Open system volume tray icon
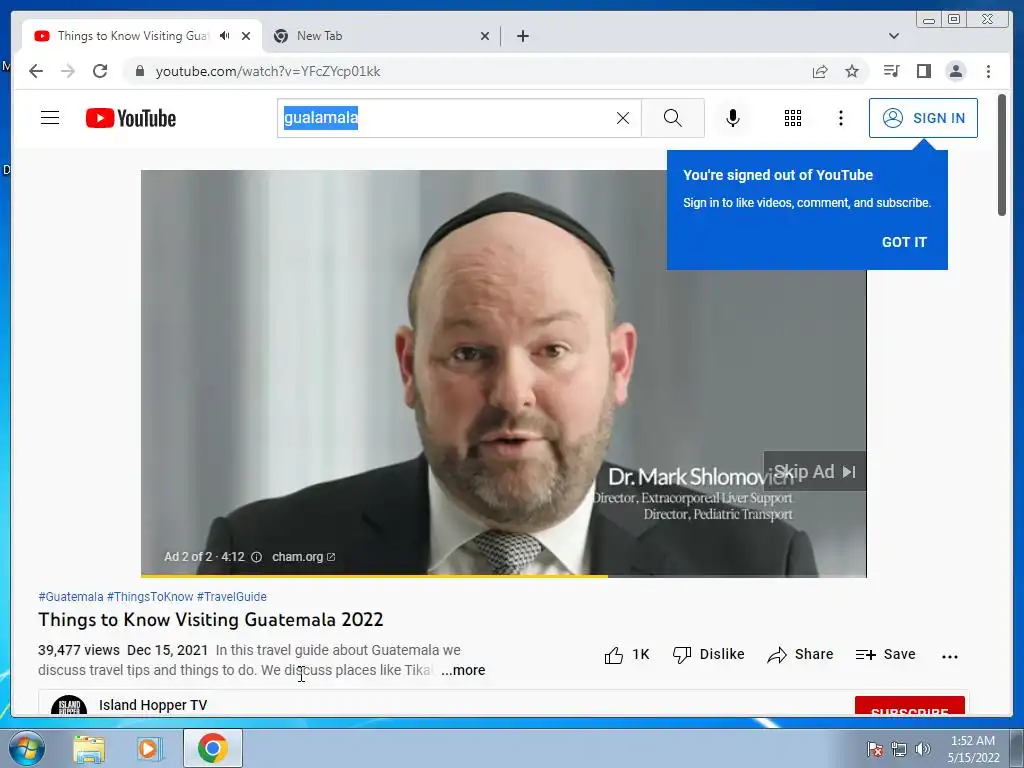Viewport: 1024px width, 768px height. pyautogui.click(x=922, y=749)
